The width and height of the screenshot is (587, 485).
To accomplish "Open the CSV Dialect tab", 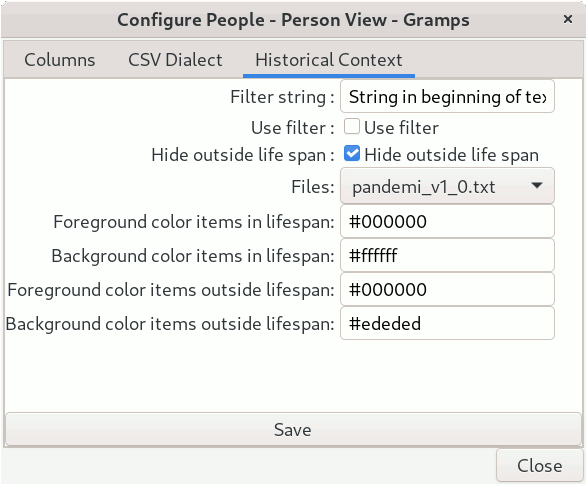I will click(175, 60).
